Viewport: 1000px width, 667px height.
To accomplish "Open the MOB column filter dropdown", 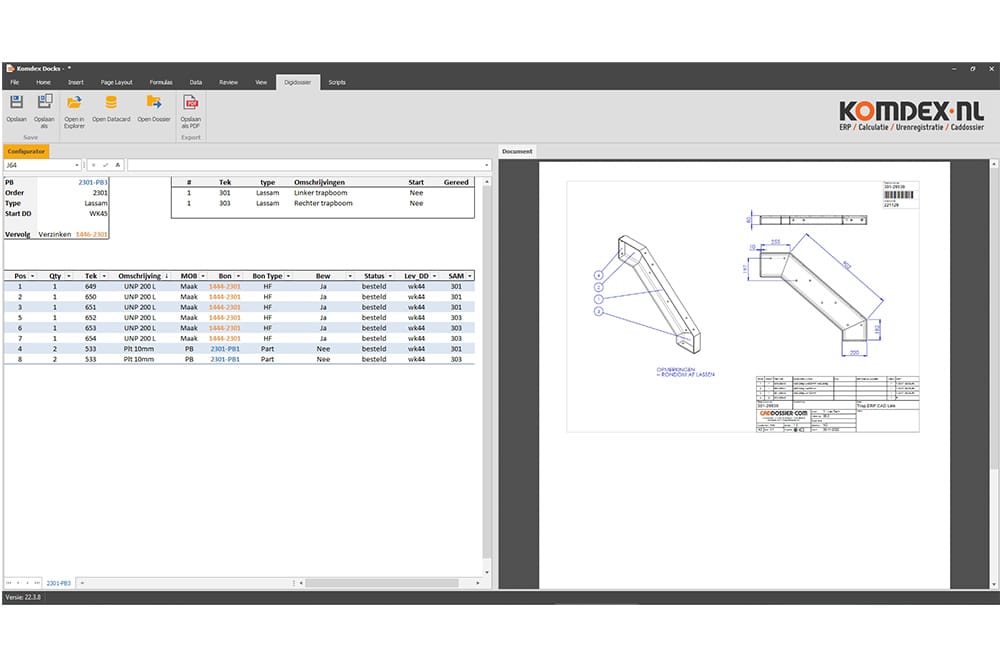I will pyautogui.click(x=203, y=276).
